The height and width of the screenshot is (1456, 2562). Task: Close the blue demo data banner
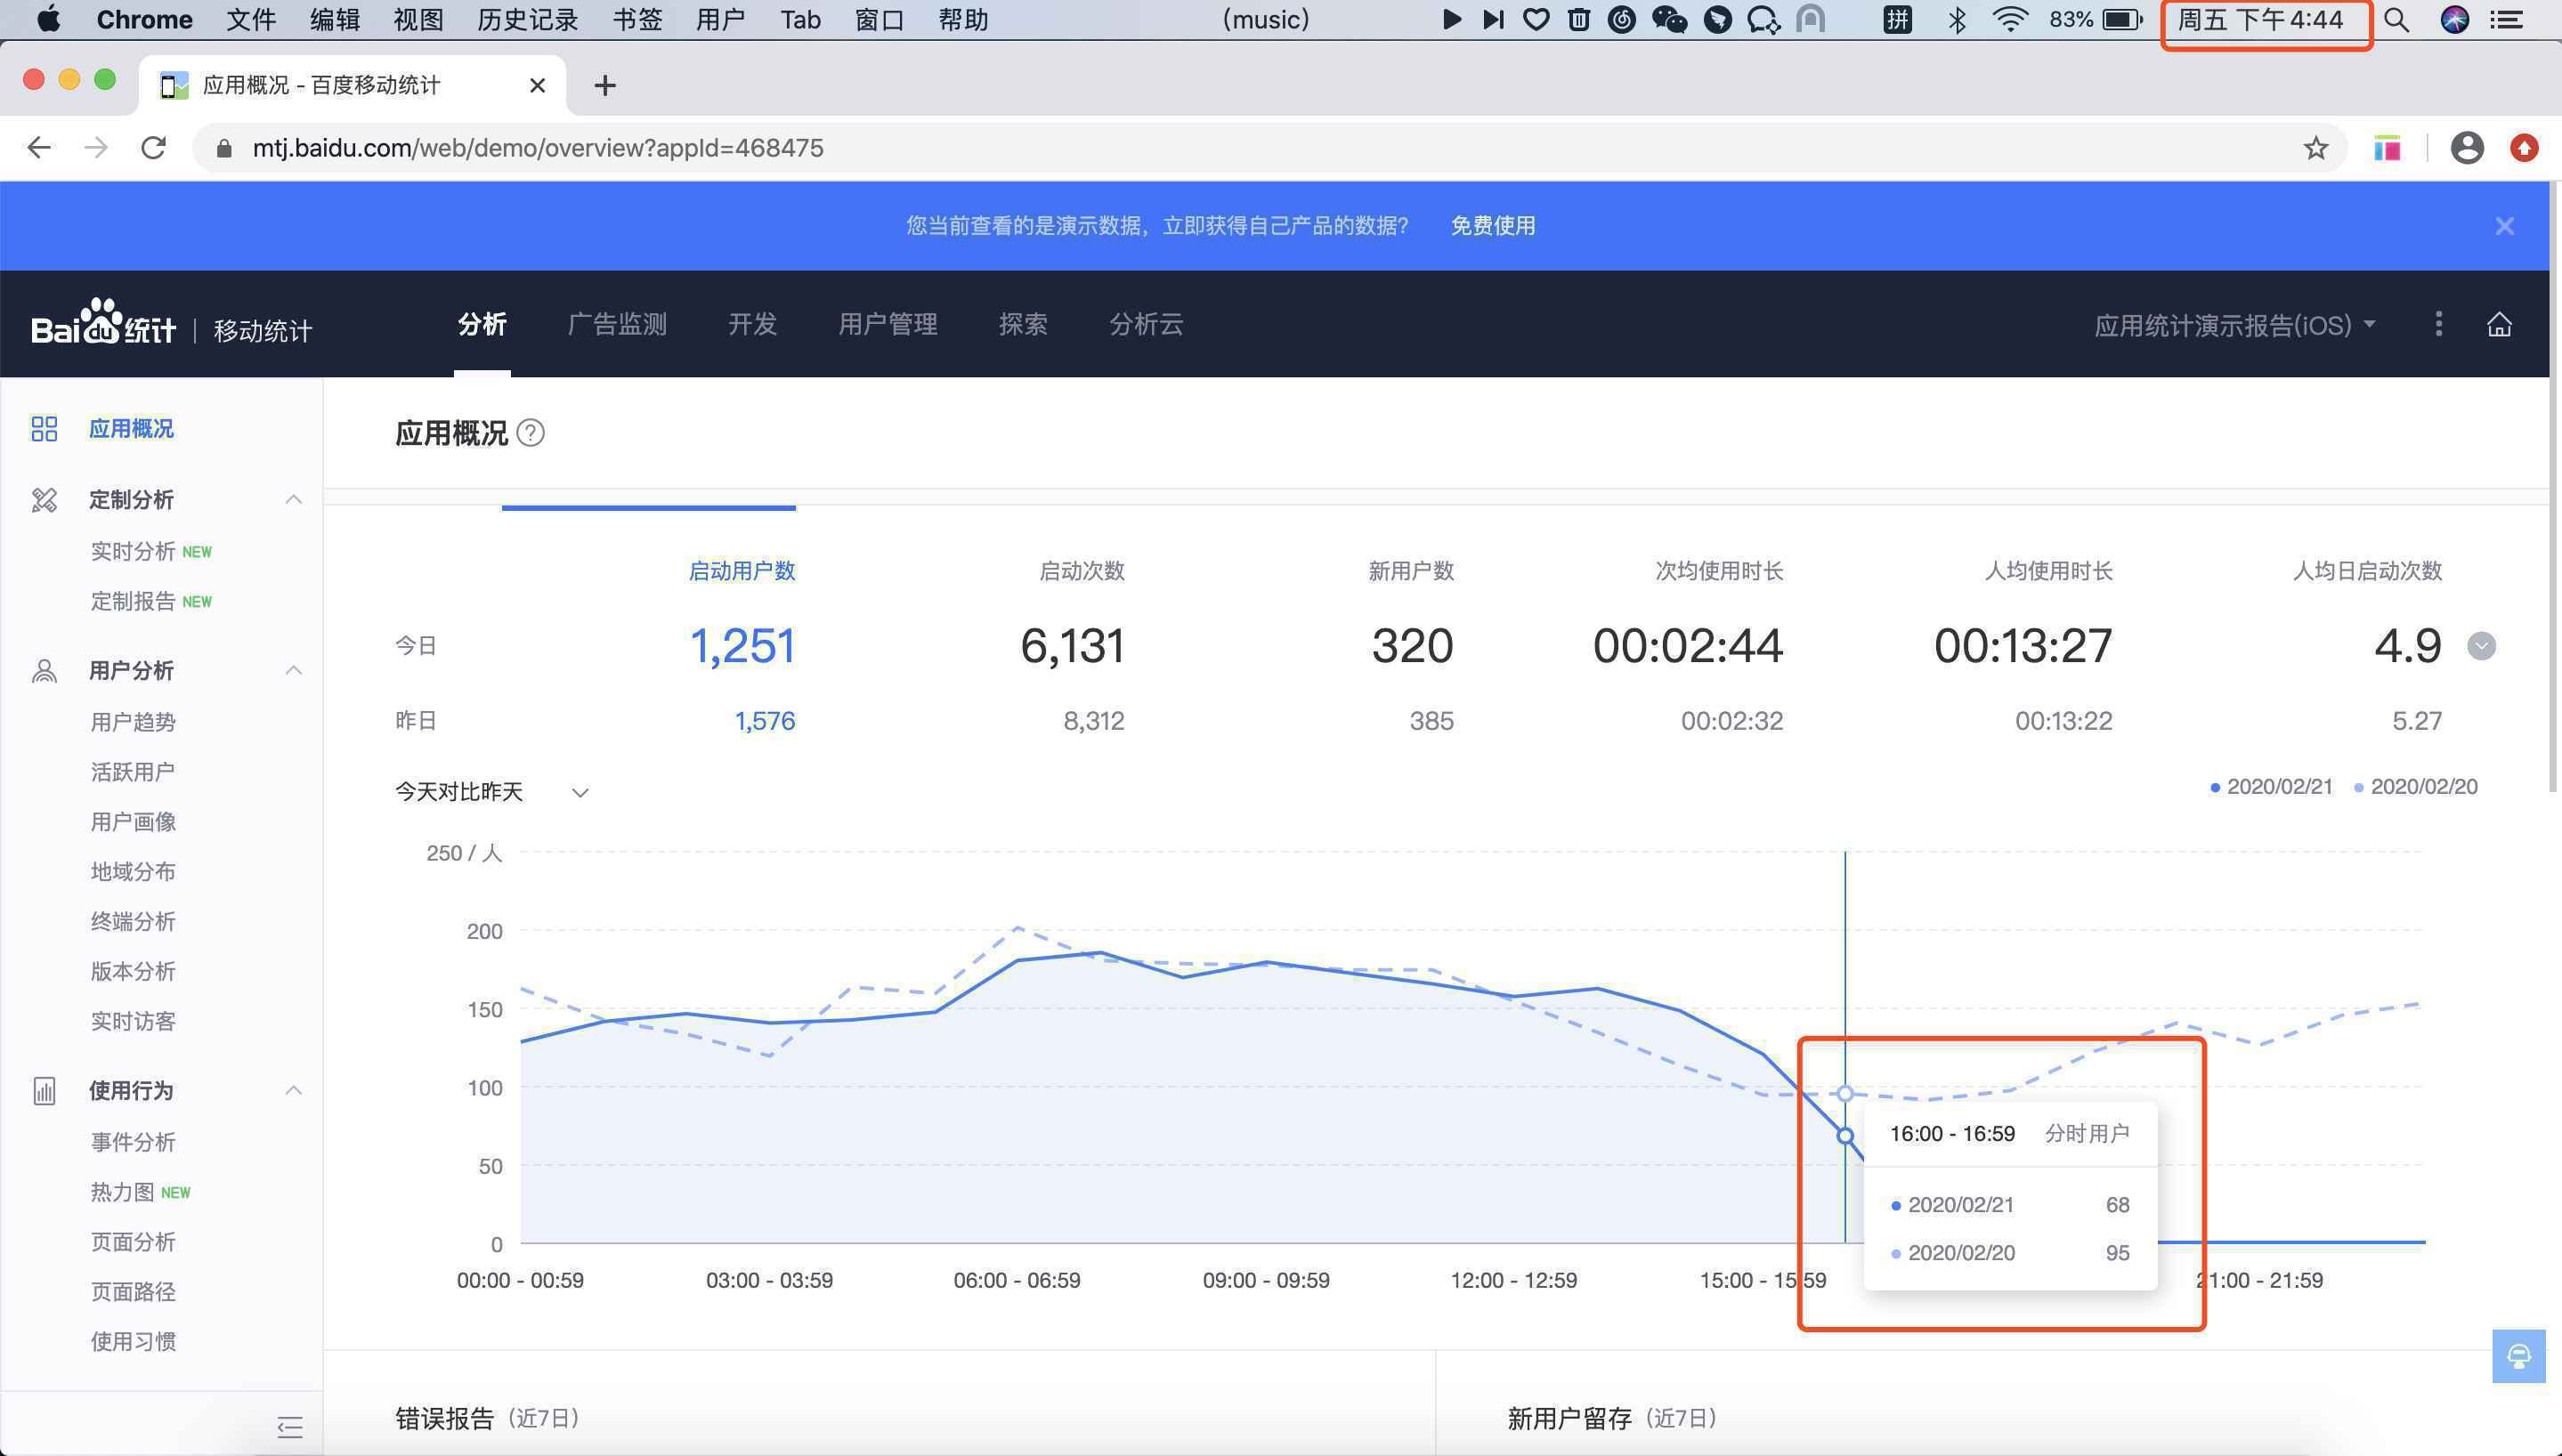click(x=2504, y=226)
